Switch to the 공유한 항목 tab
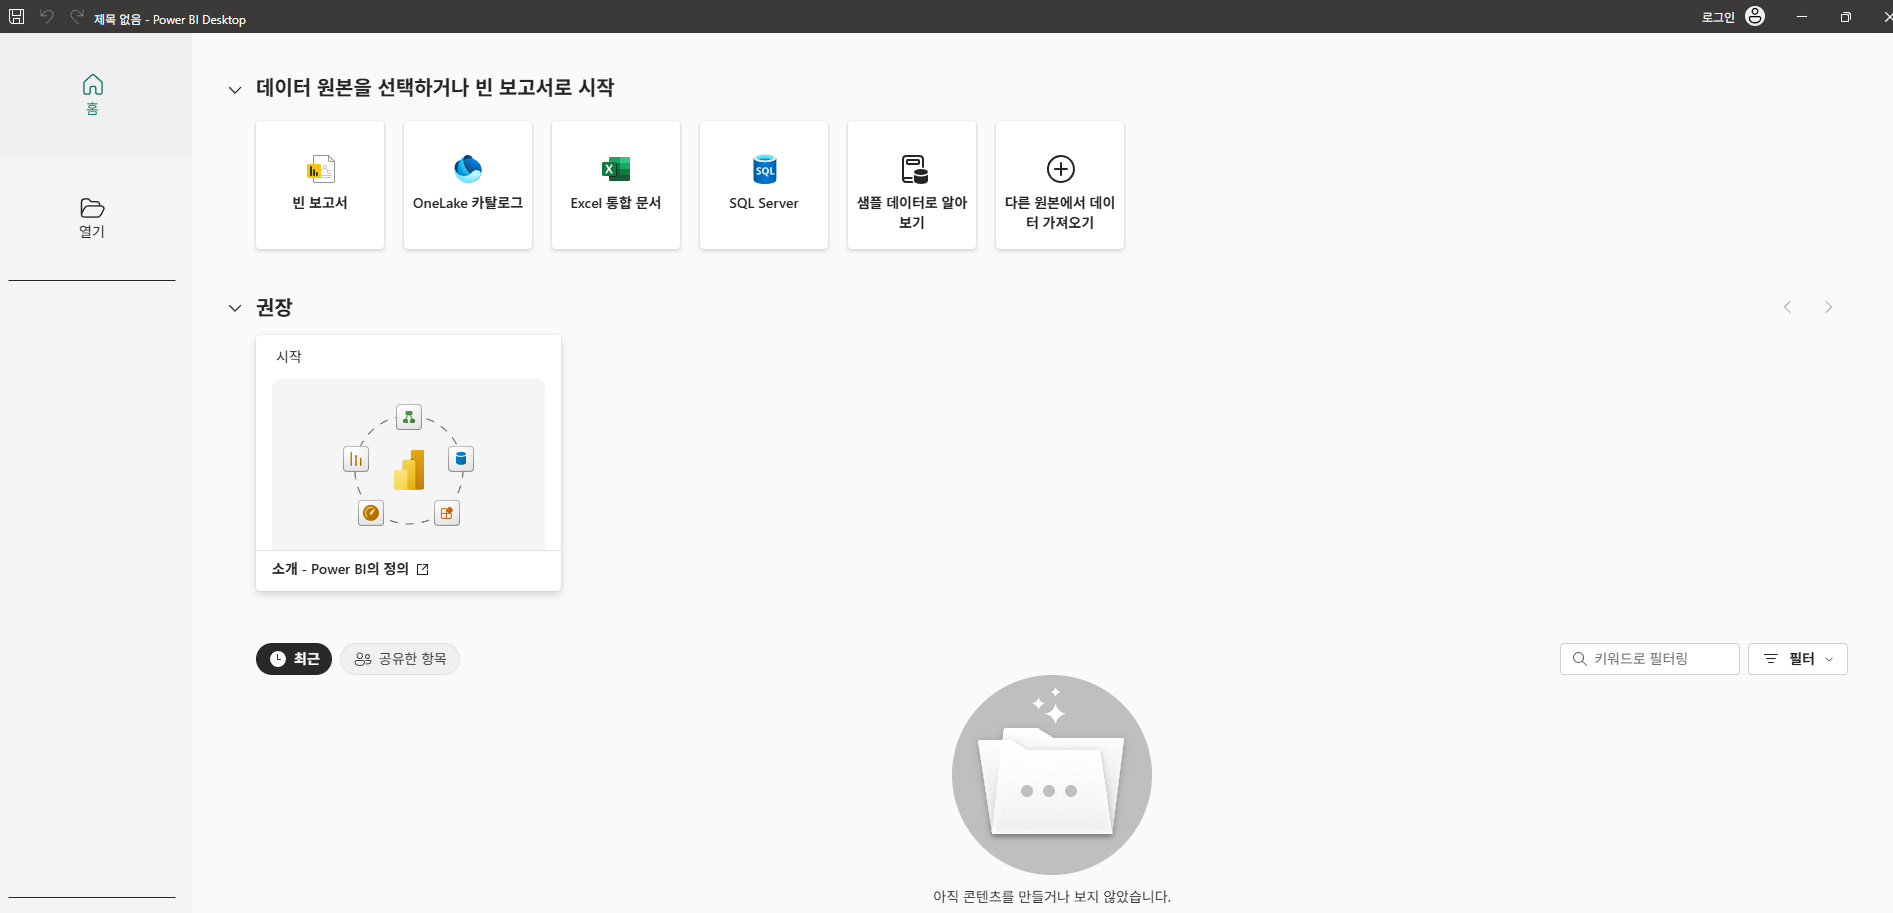This screenshot has width=1893, height=913. (400, 659)
